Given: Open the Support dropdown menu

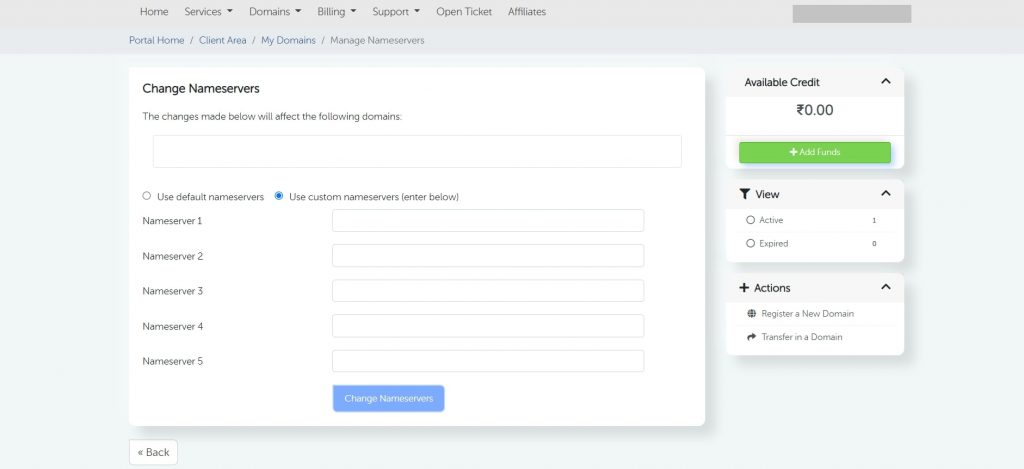Looking at the screenshot, I should click(x=396, y=12).
